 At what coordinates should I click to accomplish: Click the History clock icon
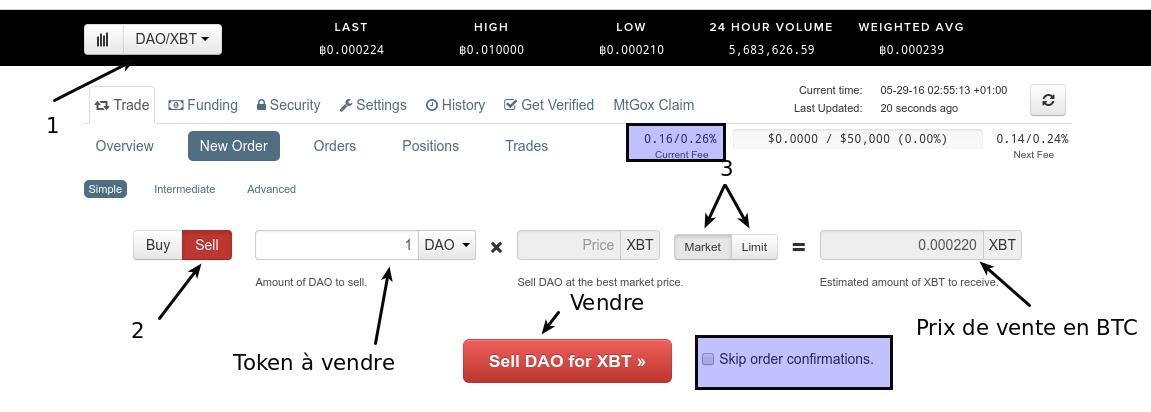[x=432, y=105]
